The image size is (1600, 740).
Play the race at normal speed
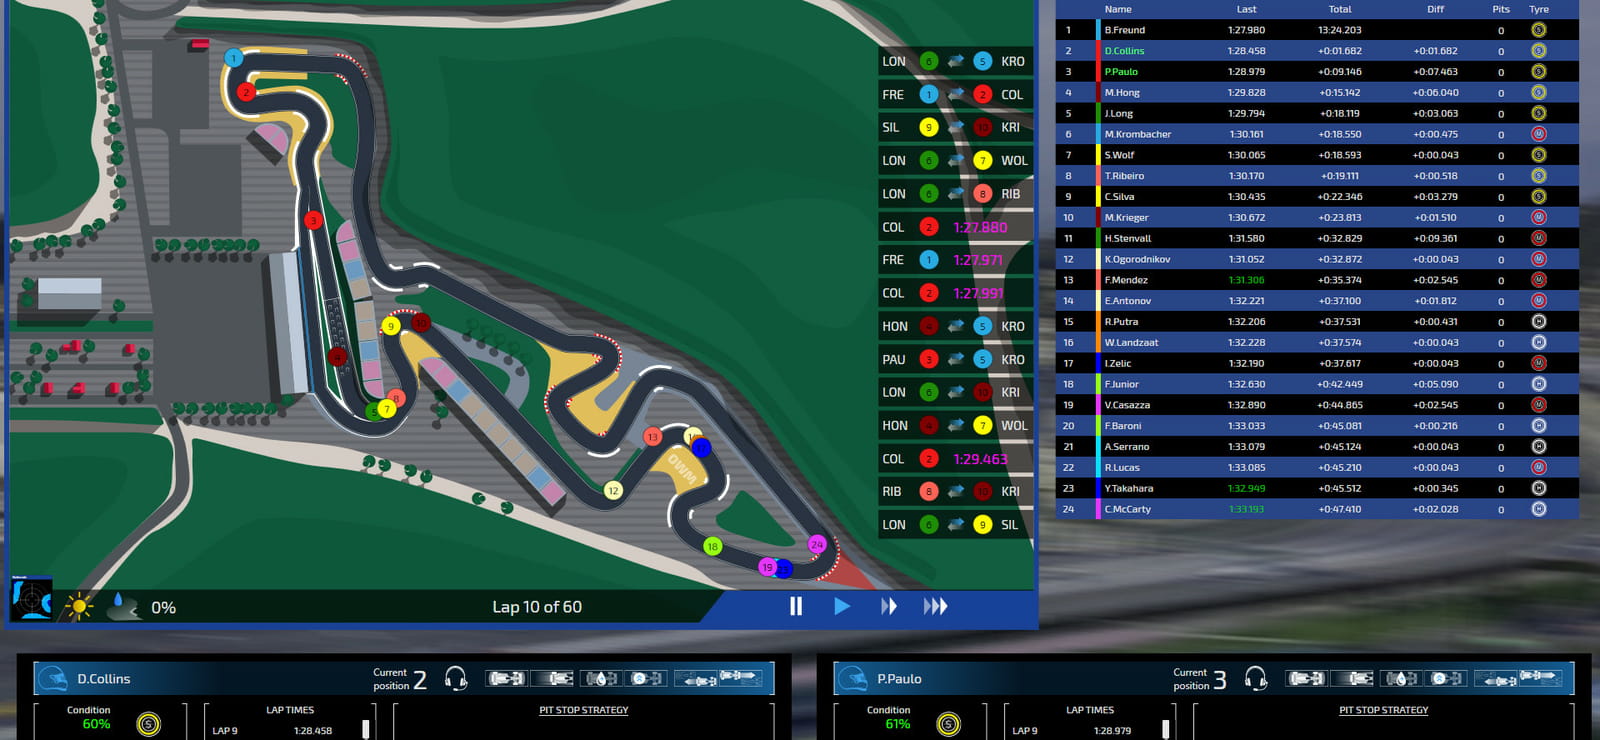click(842, 606)
